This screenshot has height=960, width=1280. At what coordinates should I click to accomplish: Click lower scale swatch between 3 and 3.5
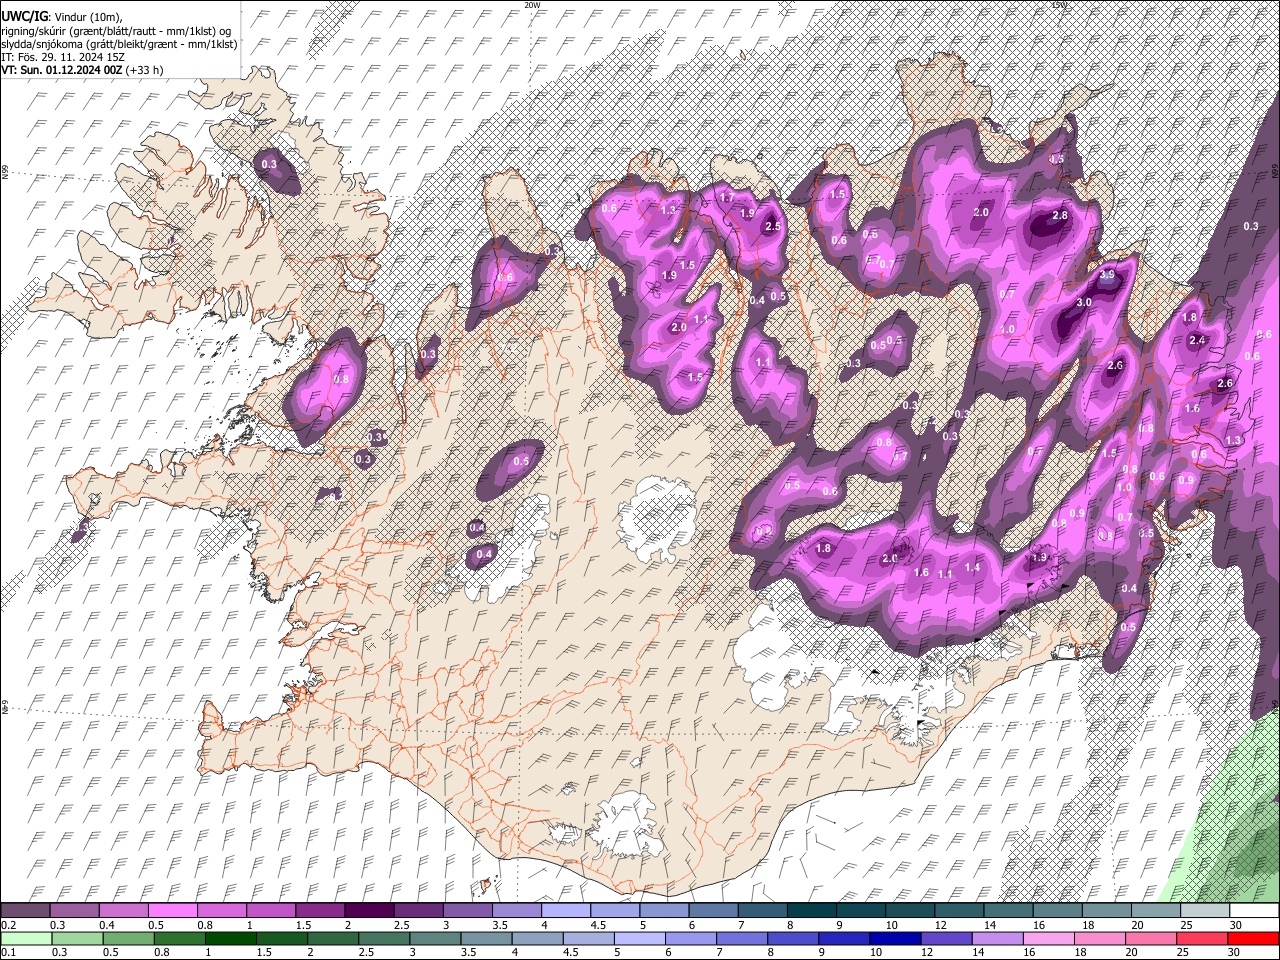(x=436, y=938)
